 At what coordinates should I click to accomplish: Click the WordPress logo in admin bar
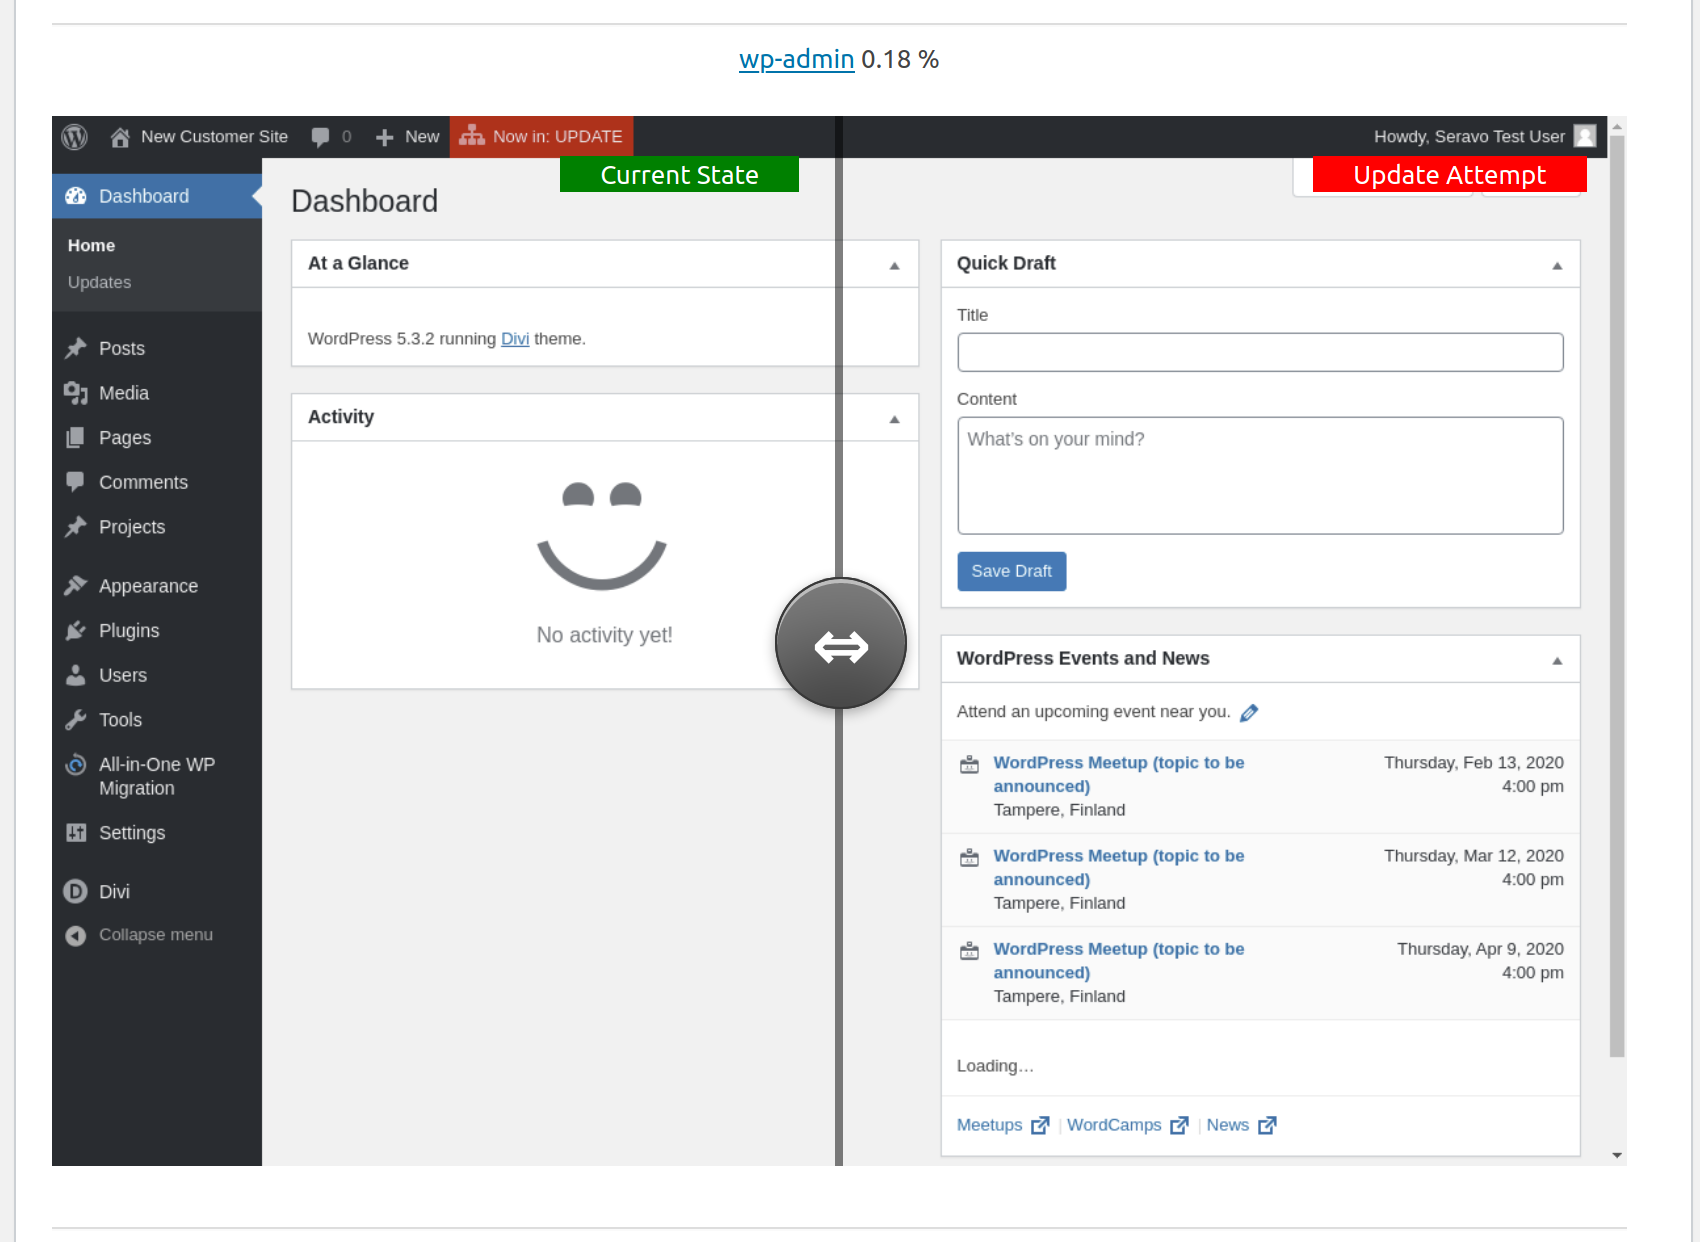click(75, 137)
